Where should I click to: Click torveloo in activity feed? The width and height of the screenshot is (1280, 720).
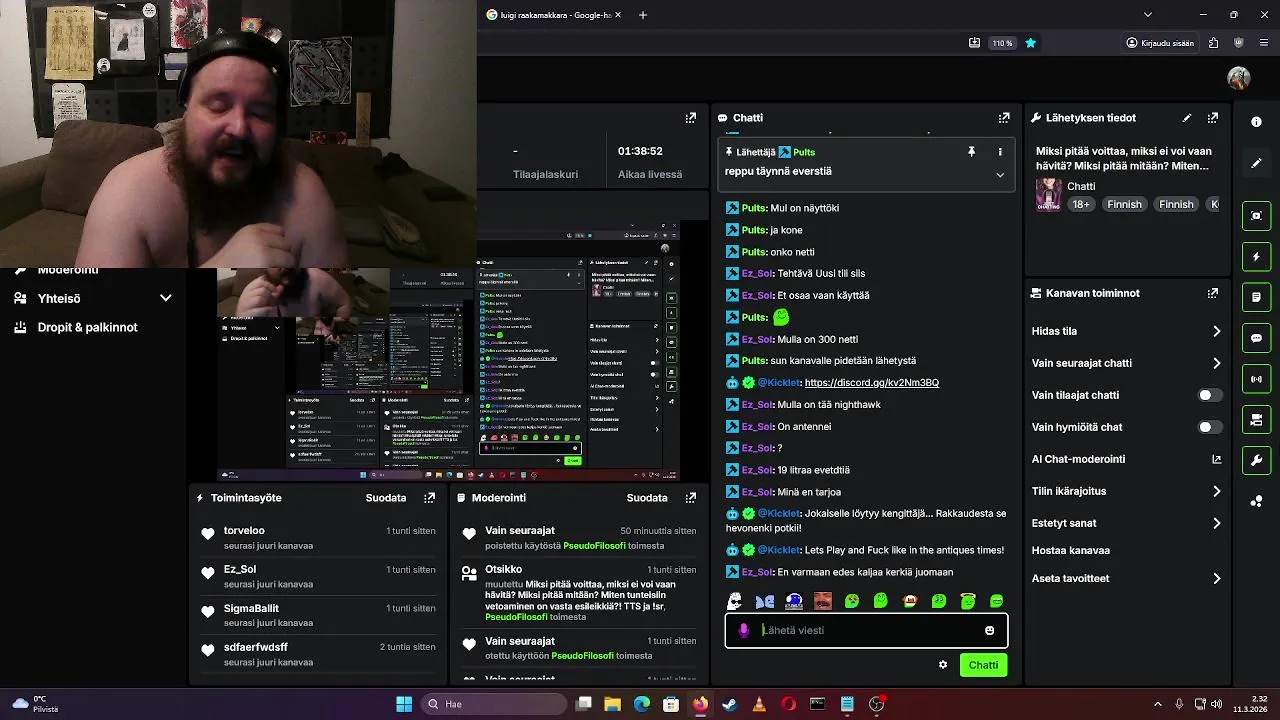(244, 531)
